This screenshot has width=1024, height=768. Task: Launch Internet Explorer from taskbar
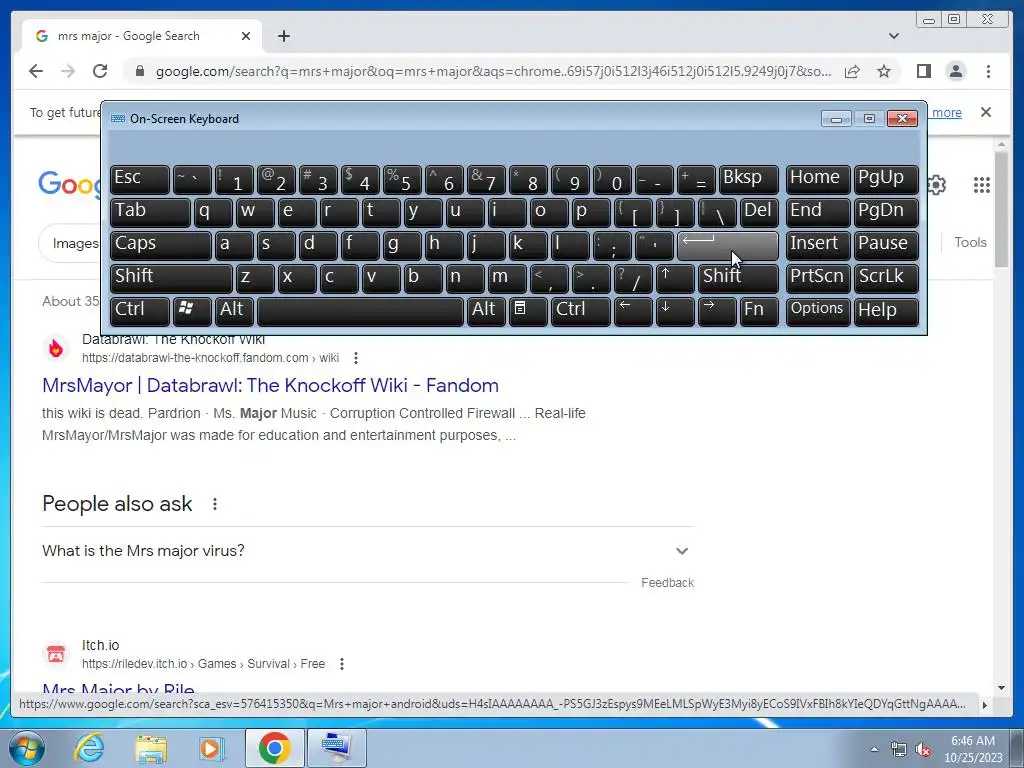pyautogui.click(x=88, y=748)
